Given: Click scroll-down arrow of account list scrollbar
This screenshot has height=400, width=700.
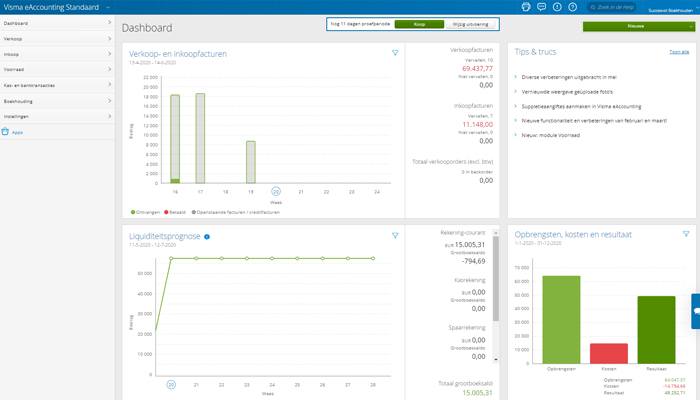Looking at the screenshot, I should pyautogui.click(x=496, y=359).
